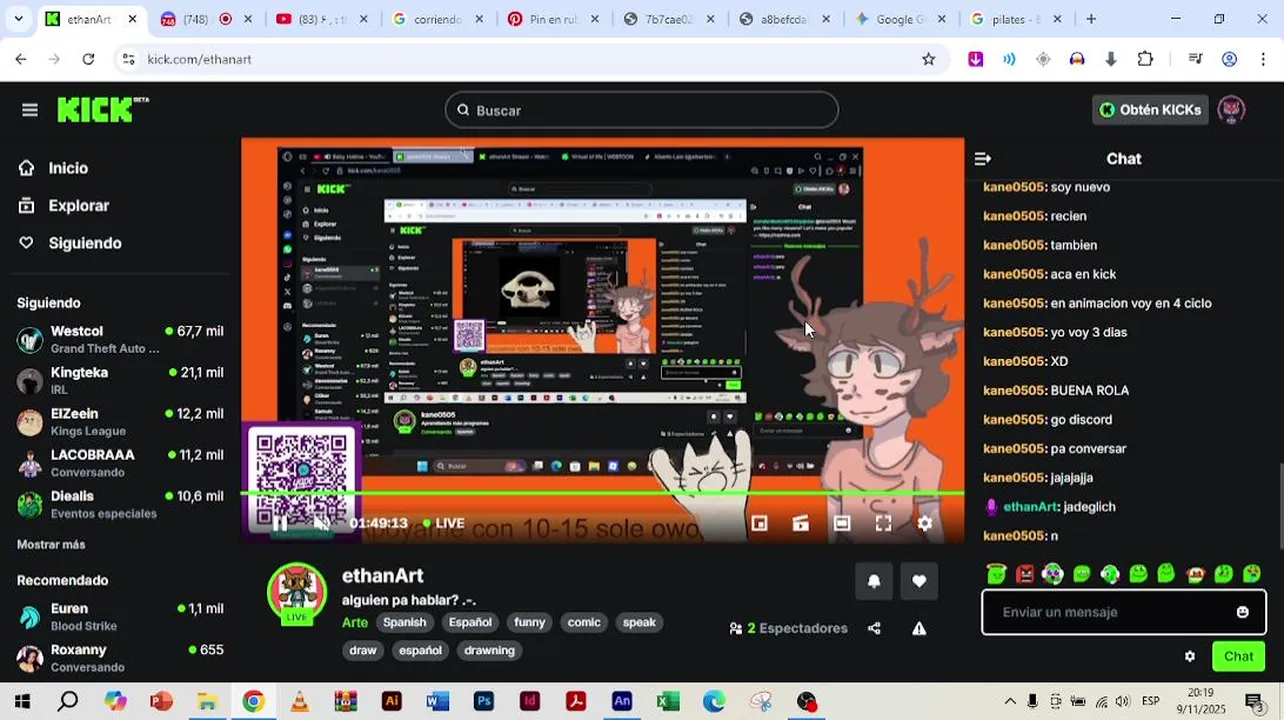Open Diealis' channel
The image size is (1284, 720).
(120, 504)
